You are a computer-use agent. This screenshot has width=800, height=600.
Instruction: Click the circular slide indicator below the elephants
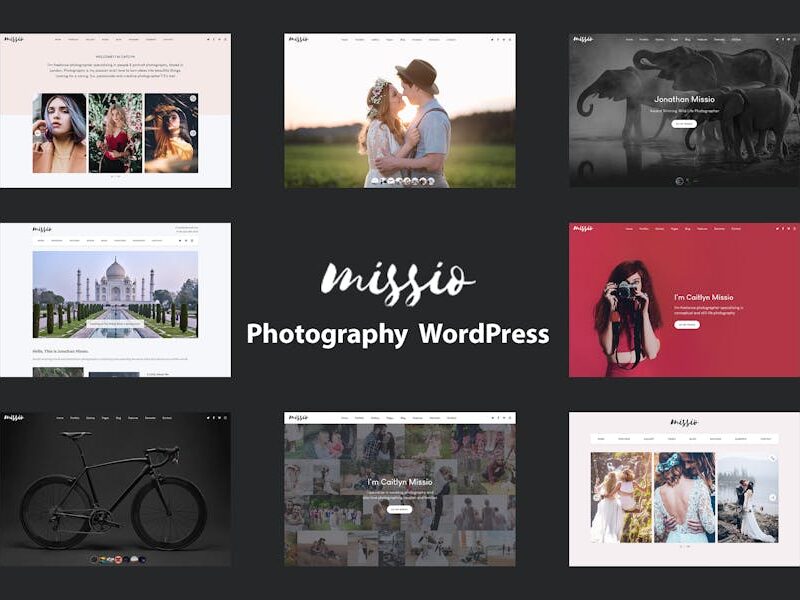[679, 181]
